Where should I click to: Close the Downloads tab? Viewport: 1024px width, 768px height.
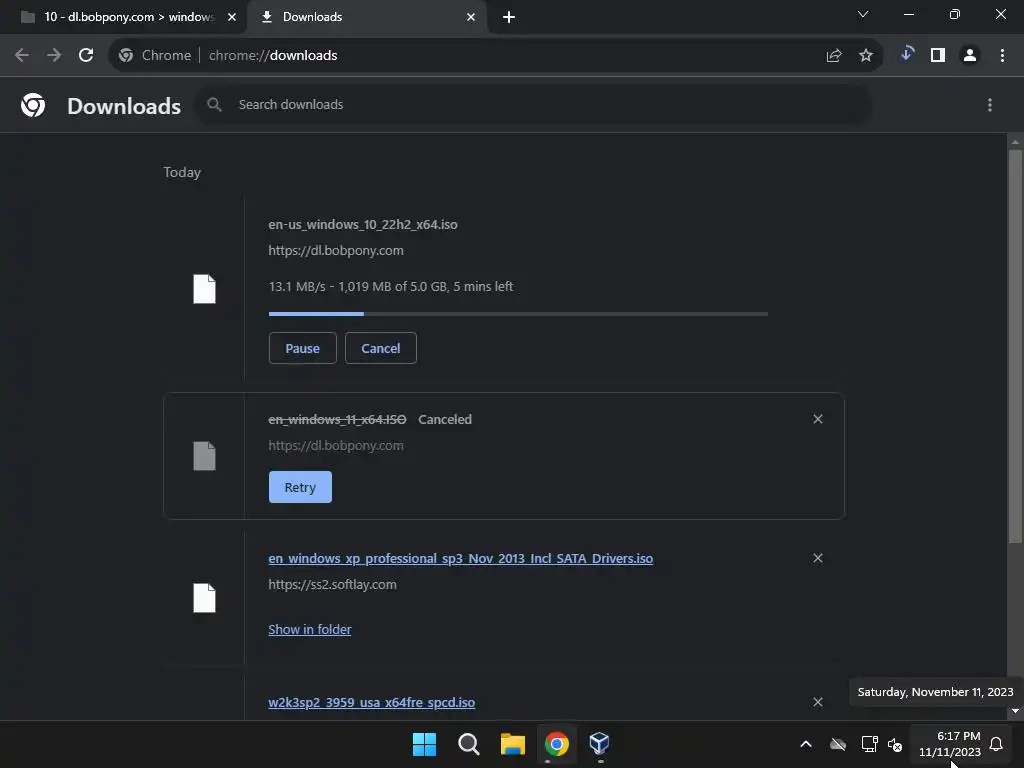pyautogui.click(x=471, y=17)
